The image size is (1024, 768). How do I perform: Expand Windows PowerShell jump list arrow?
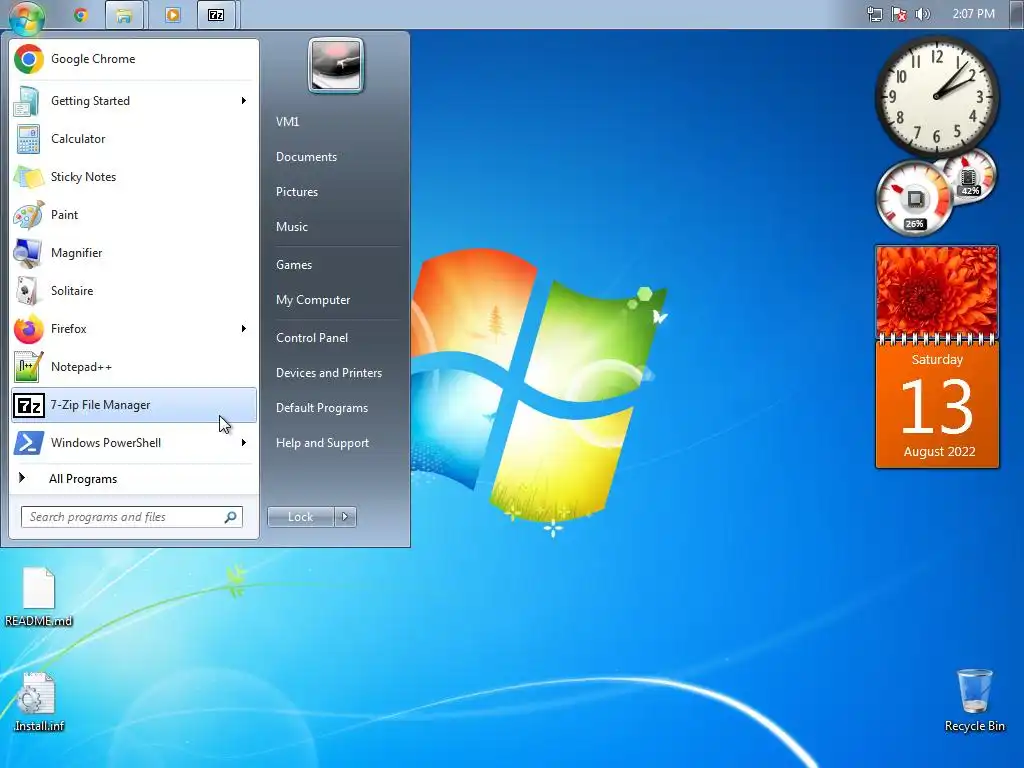[244, 443]
